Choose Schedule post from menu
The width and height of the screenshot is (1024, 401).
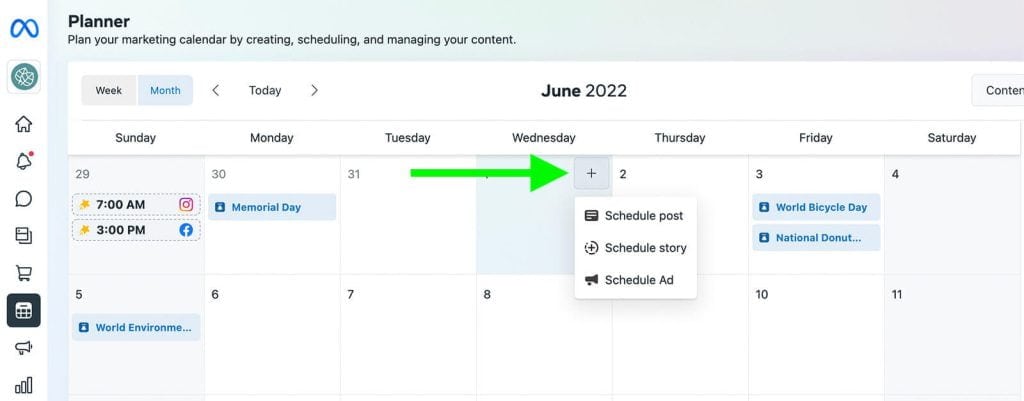[635, 216]
